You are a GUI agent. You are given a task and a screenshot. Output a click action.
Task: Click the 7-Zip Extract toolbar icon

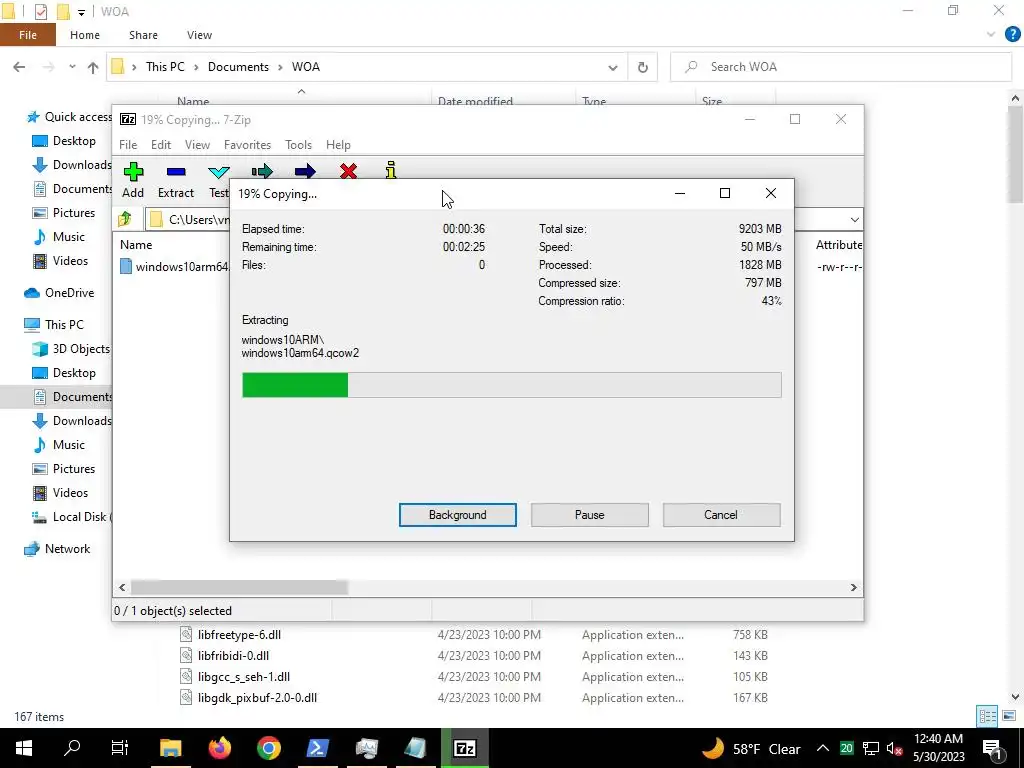[x=176, y=172]
